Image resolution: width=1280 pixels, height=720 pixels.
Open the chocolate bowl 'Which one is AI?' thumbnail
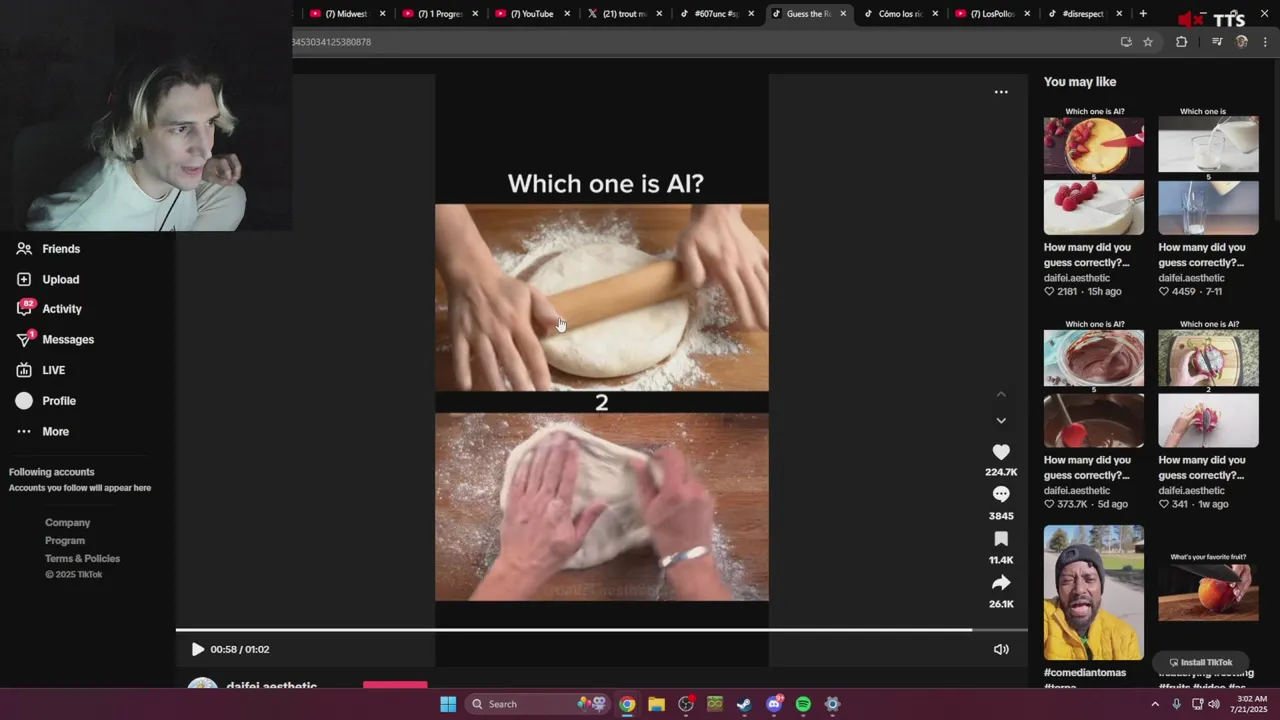pyautogui.click(x=1094, y=384)
